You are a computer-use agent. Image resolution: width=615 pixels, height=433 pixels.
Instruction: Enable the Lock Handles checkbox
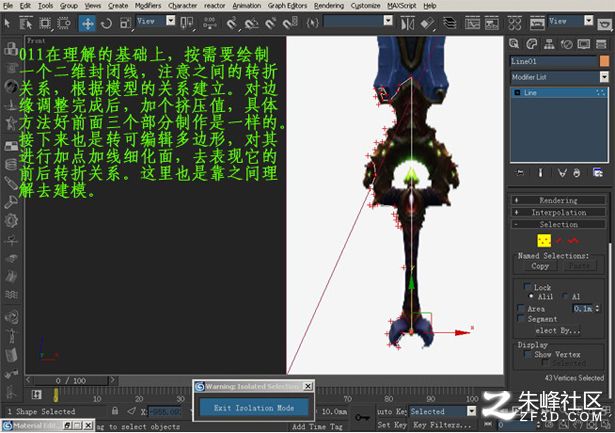point(527,287)
